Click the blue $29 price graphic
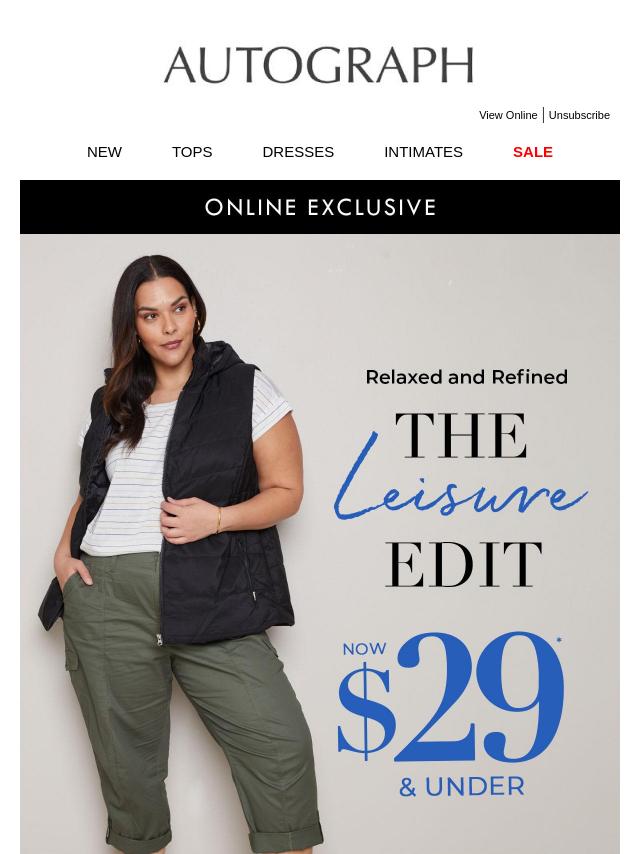The image size is (640, 854). pos(451,697)
